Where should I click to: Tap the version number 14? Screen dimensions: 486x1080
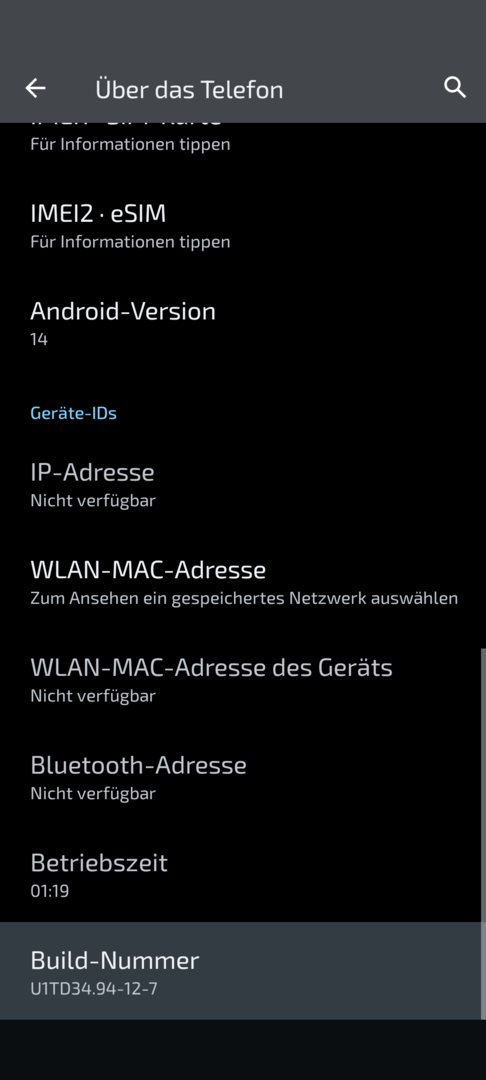click(x=39, y=339)
